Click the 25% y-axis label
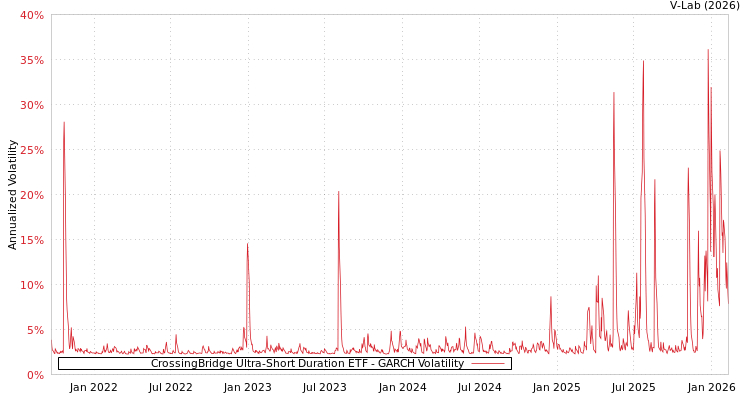Viewport: 750px width, 400px height. click(x=32, y=150)
